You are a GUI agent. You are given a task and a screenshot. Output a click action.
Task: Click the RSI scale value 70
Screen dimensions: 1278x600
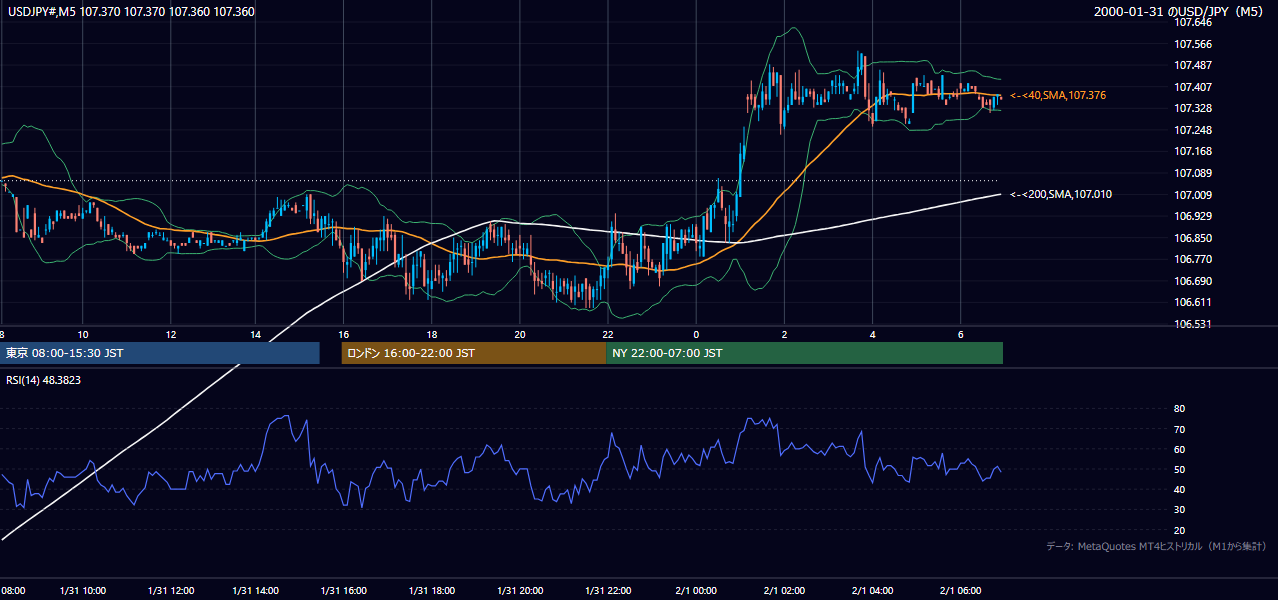(x=1179, y=429)
